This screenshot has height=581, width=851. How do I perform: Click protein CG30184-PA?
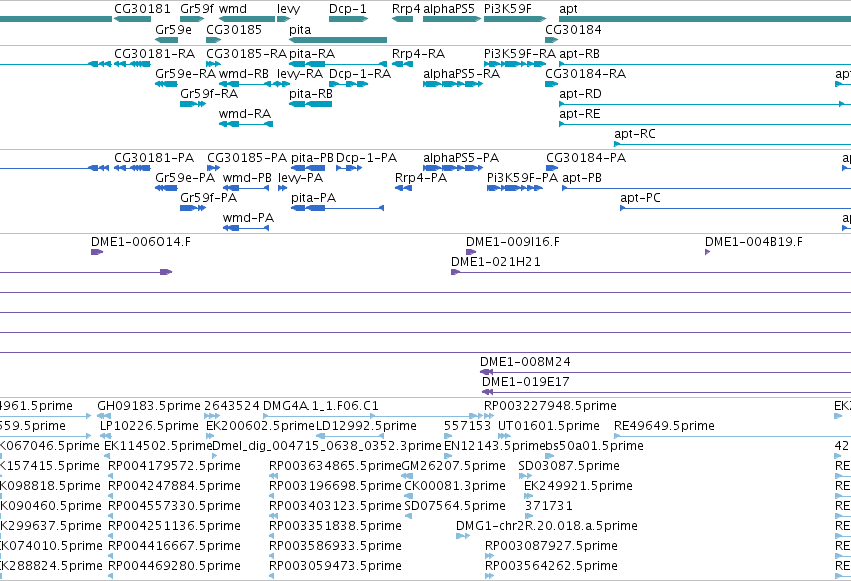(x=586, y=158)
